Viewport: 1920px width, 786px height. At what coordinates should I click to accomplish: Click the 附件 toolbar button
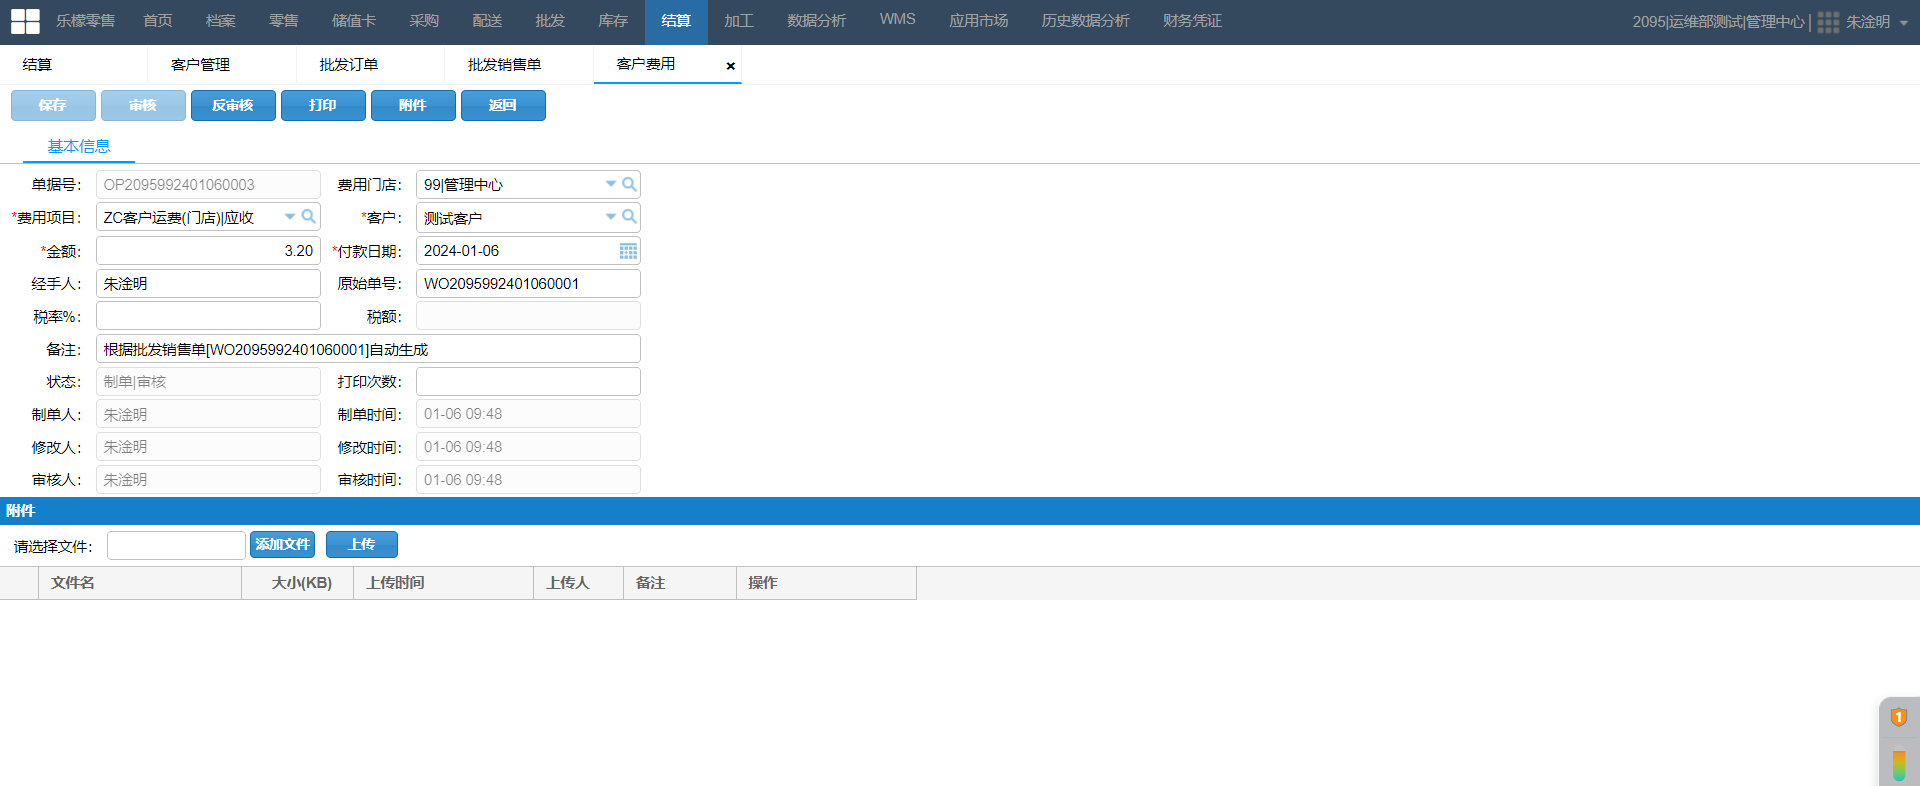(x=413, y=105)
